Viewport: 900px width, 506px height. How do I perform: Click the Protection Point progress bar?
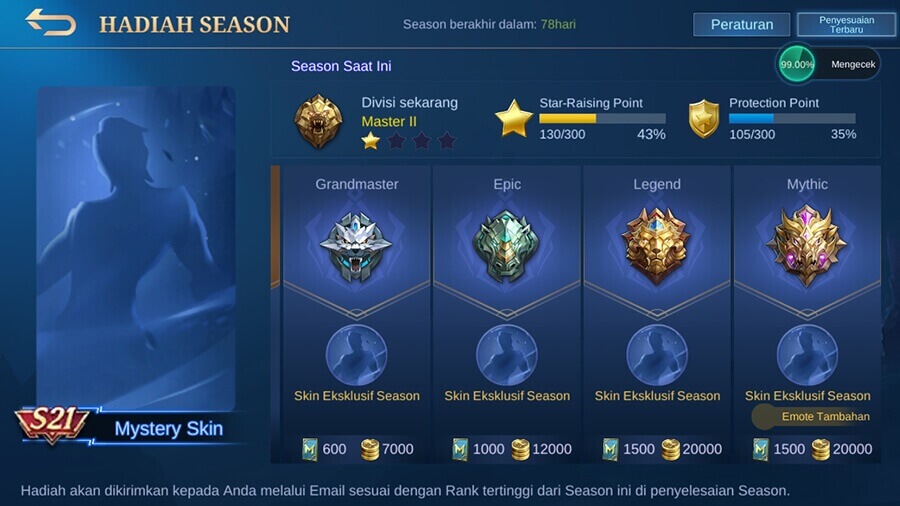(792, 119)
